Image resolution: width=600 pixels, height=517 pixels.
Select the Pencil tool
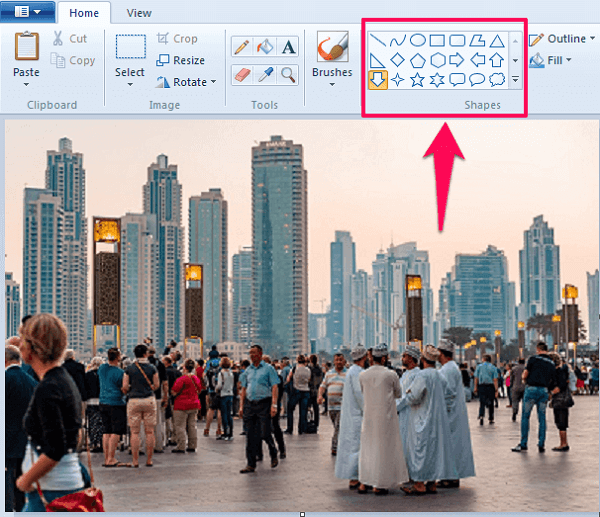[241, 47]
